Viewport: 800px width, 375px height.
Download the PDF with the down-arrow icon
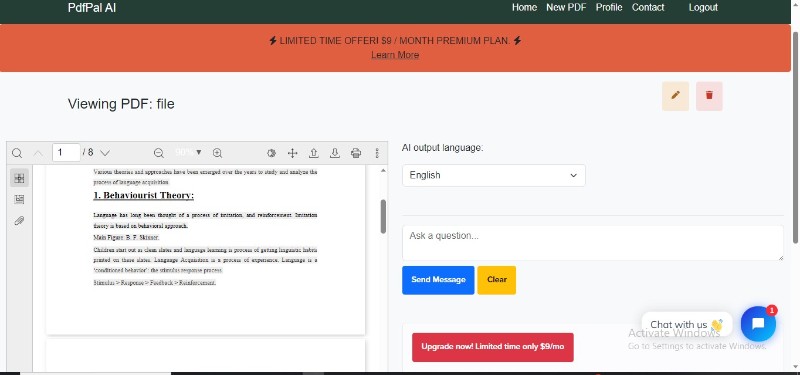pyautogui.click(x=335, y=153)
